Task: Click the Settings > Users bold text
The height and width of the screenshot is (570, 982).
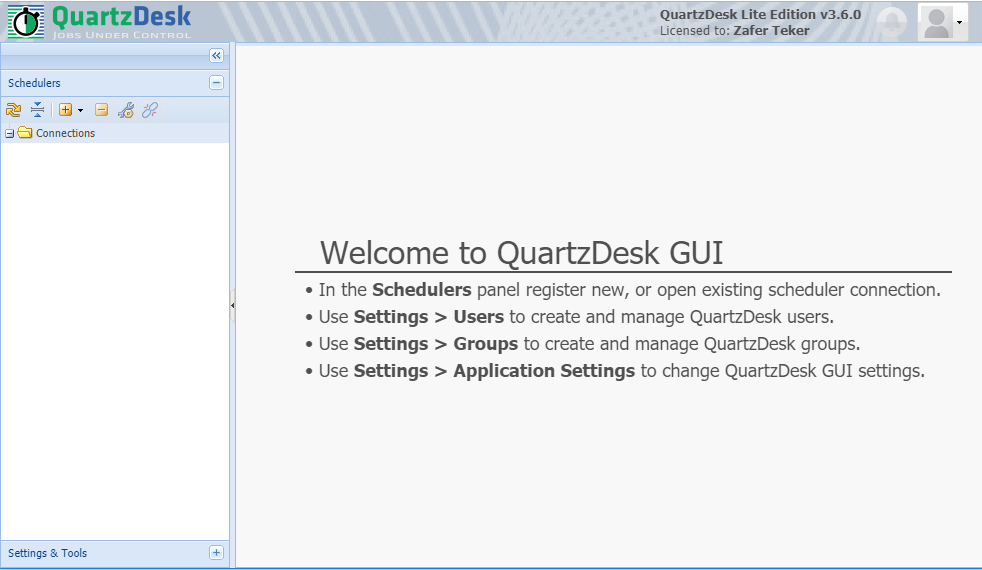Action: pos(428,317)
